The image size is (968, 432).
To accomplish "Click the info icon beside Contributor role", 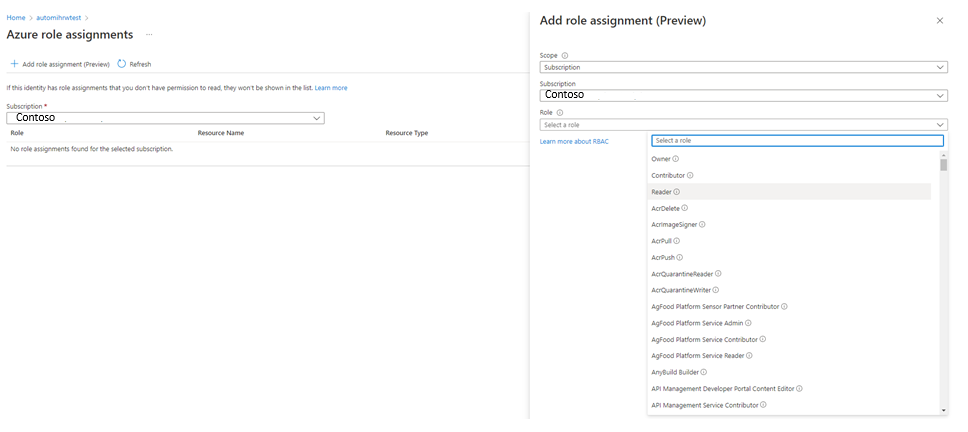I will pyautogui.click(x=692, y=175).
